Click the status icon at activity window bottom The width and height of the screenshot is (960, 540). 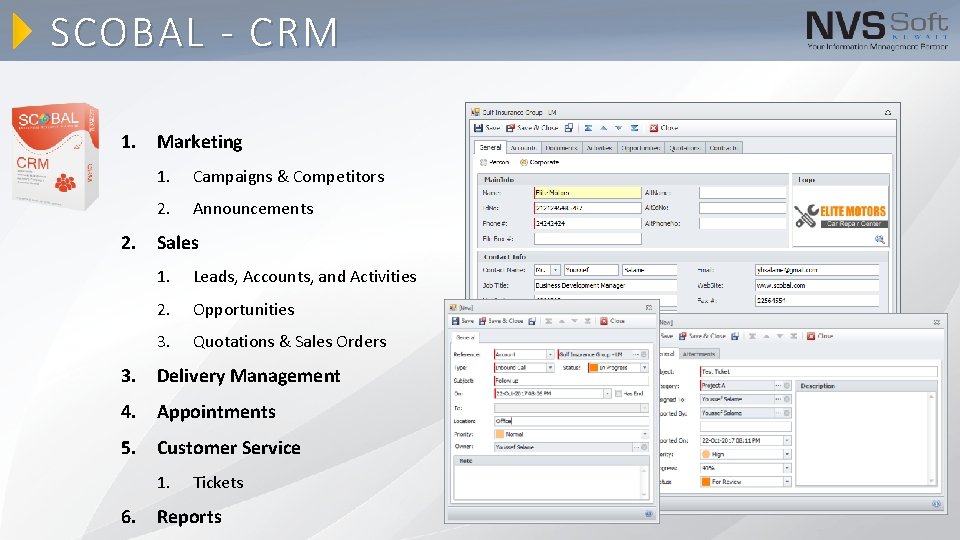coord(648,514)
